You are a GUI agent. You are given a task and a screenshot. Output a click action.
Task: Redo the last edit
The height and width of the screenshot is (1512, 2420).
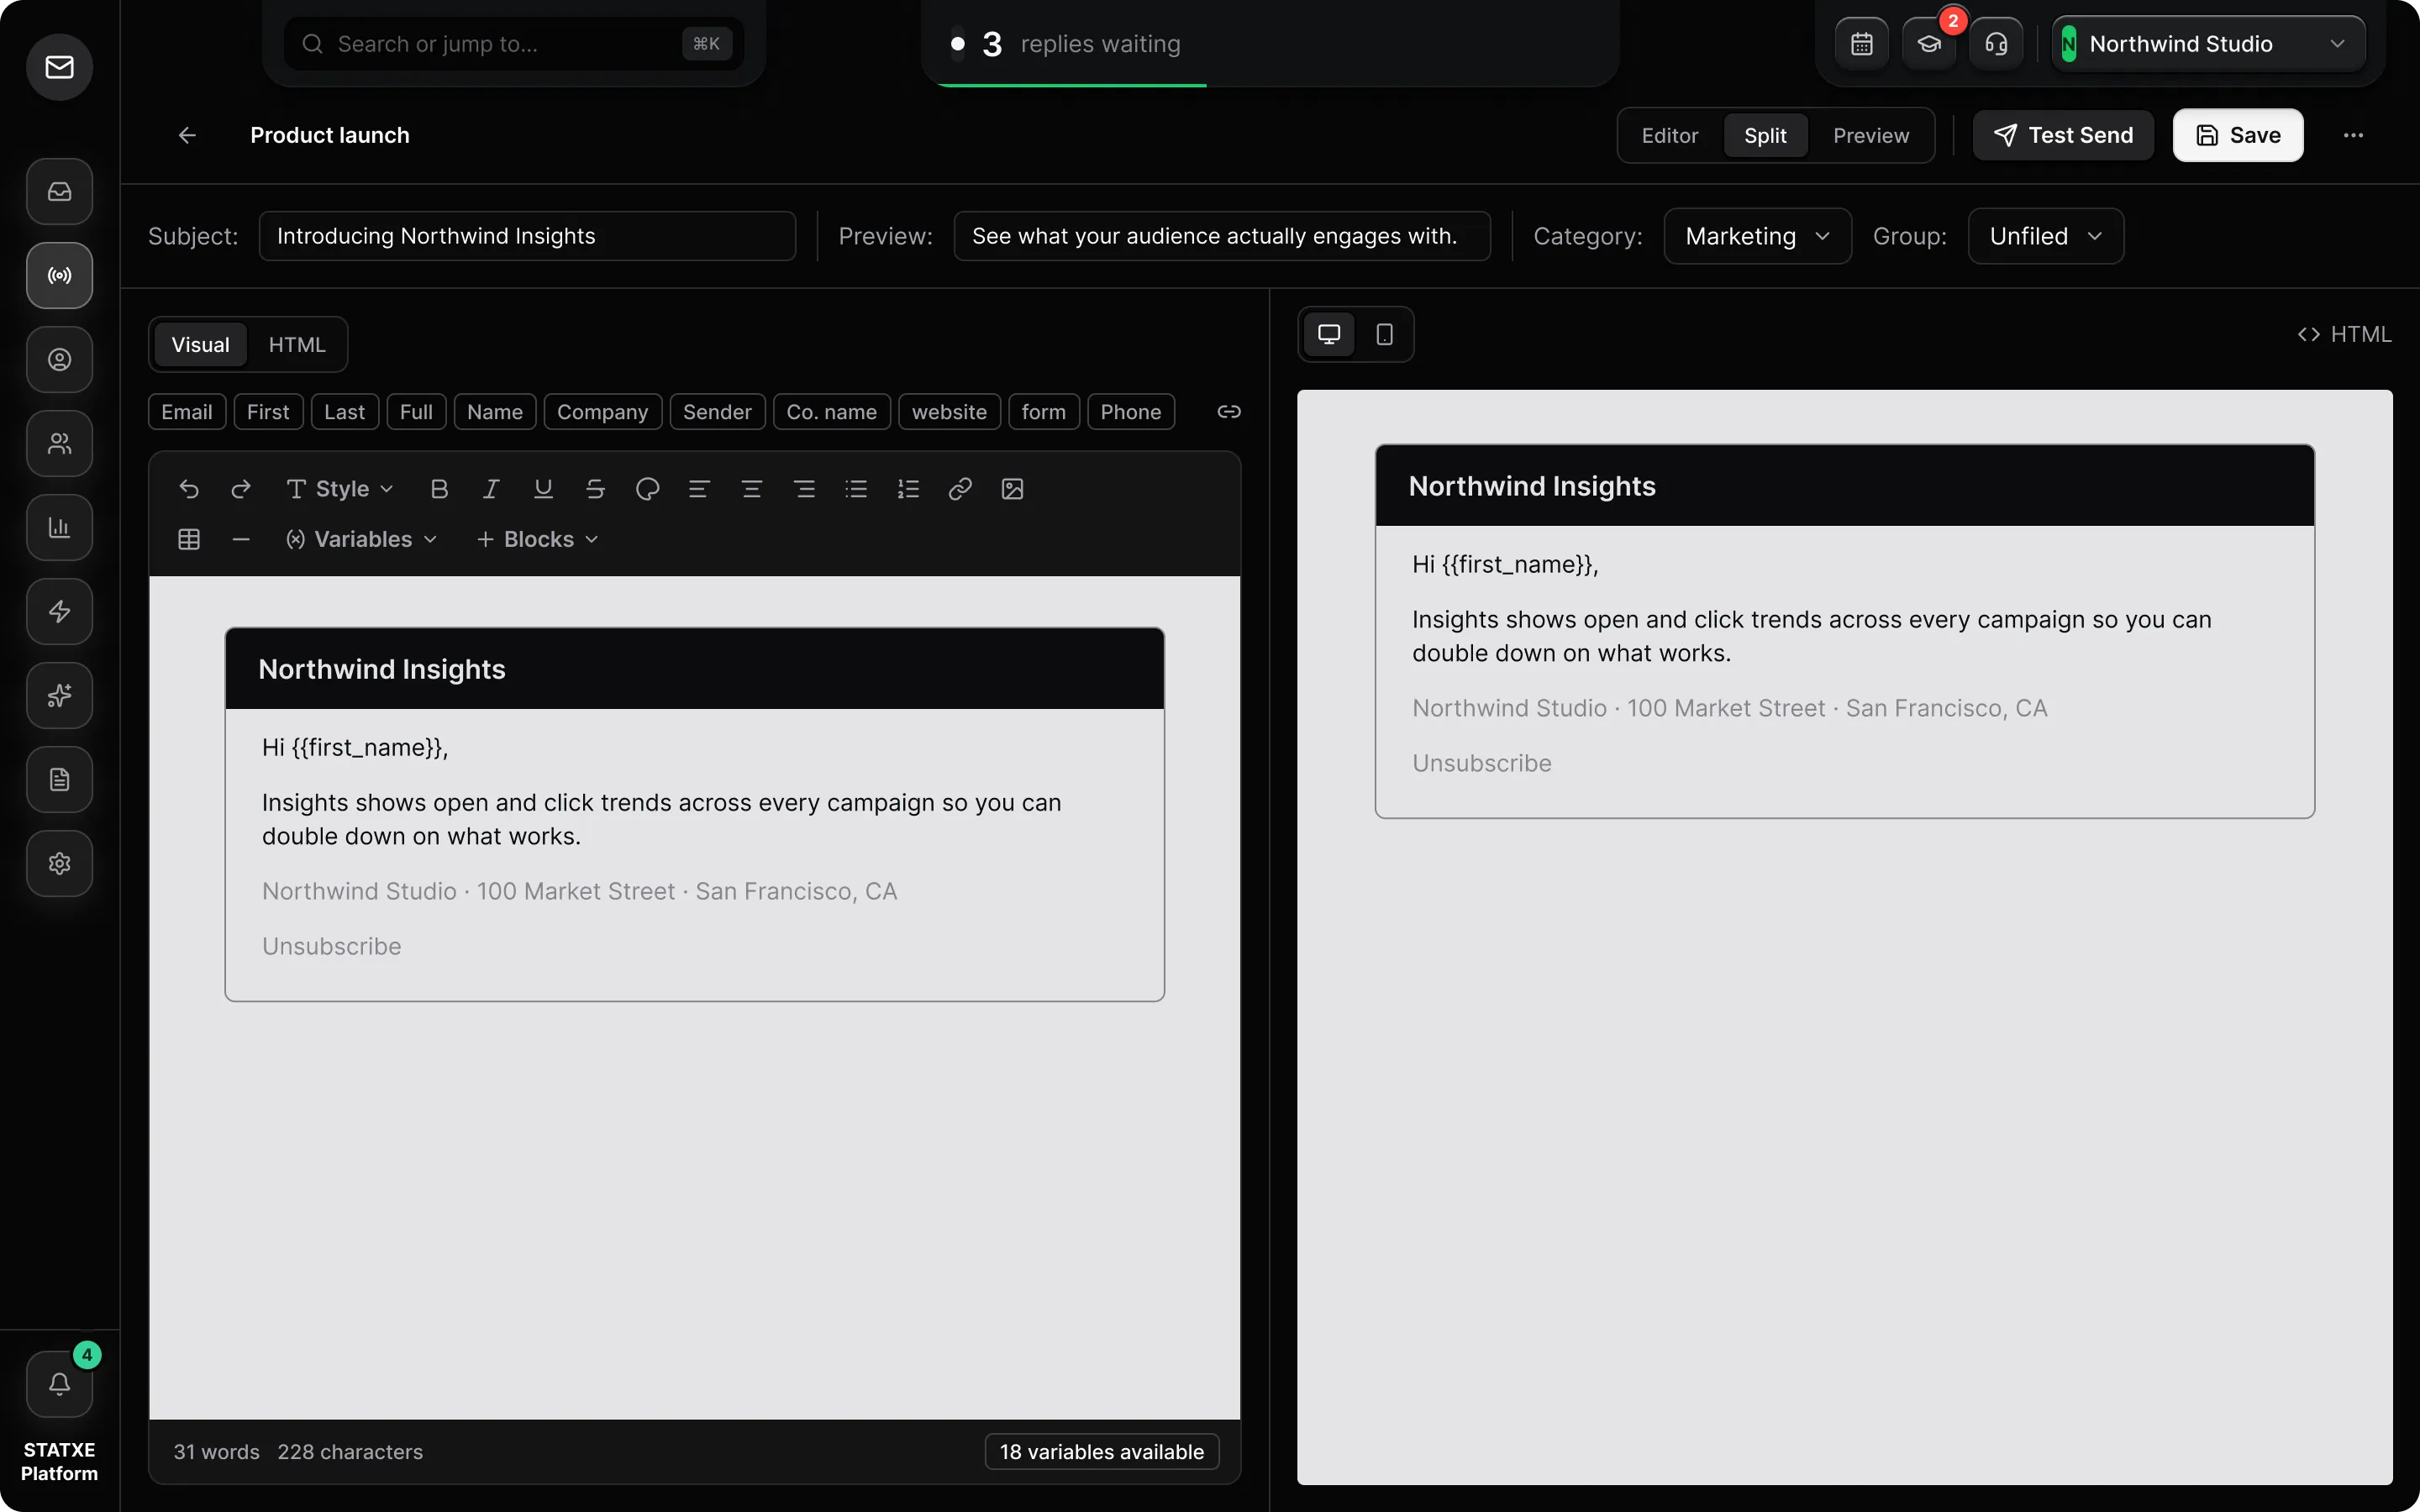coord(241,489)
